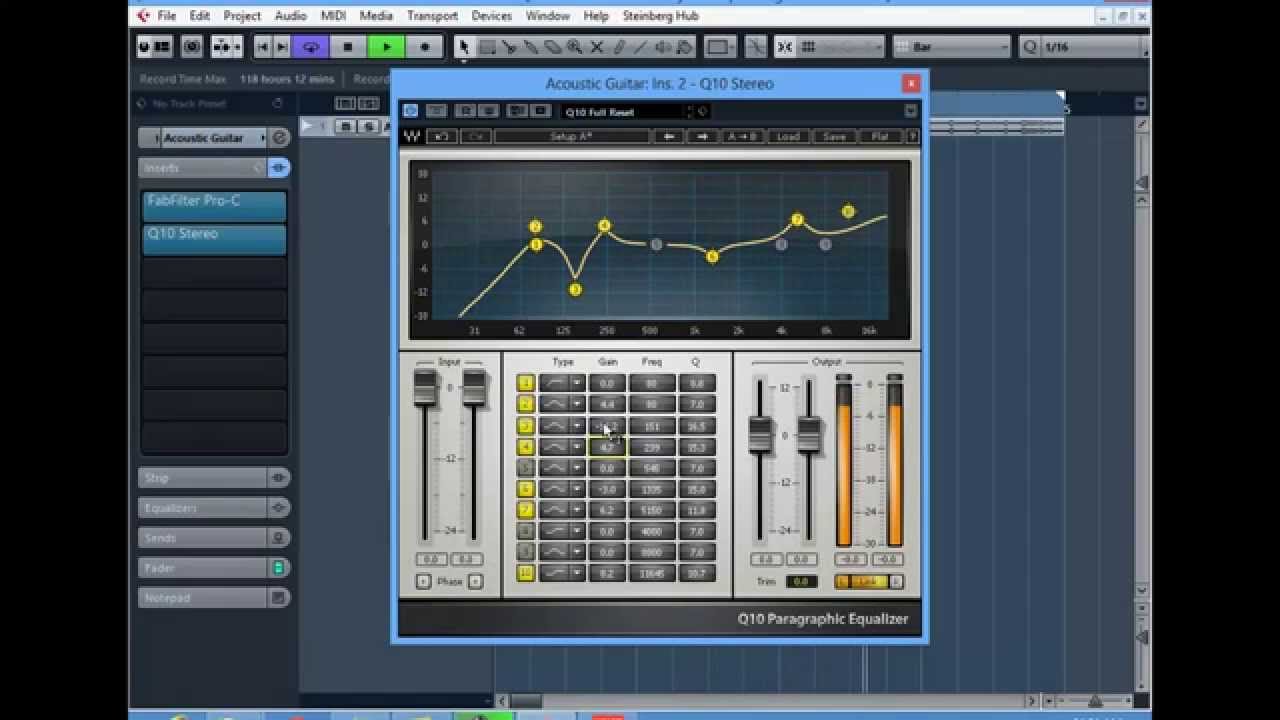This screenshot has height=720, width=1280.
Task: Open the Project menu
Action: tap(242, 16)
